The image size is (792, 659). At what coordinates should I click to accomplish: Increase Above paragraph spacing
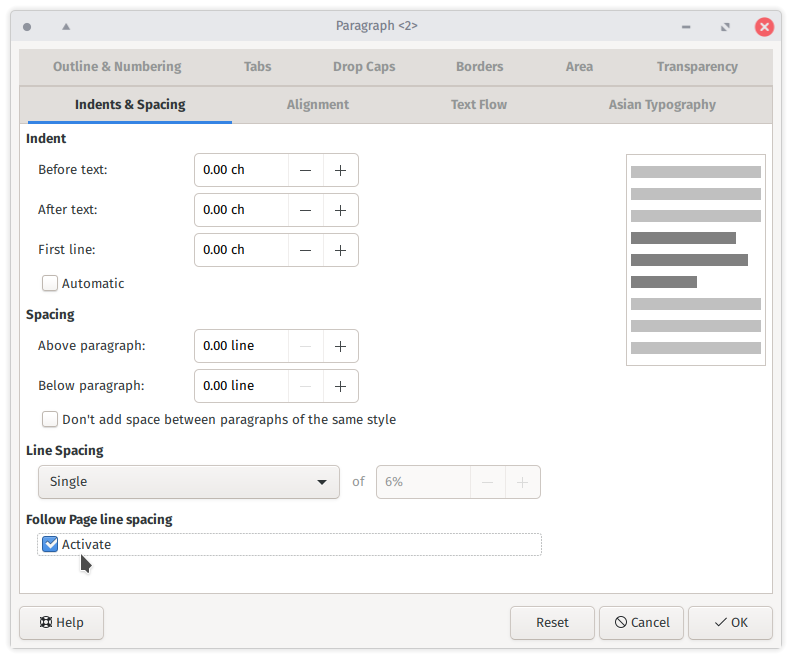point(340,346)
